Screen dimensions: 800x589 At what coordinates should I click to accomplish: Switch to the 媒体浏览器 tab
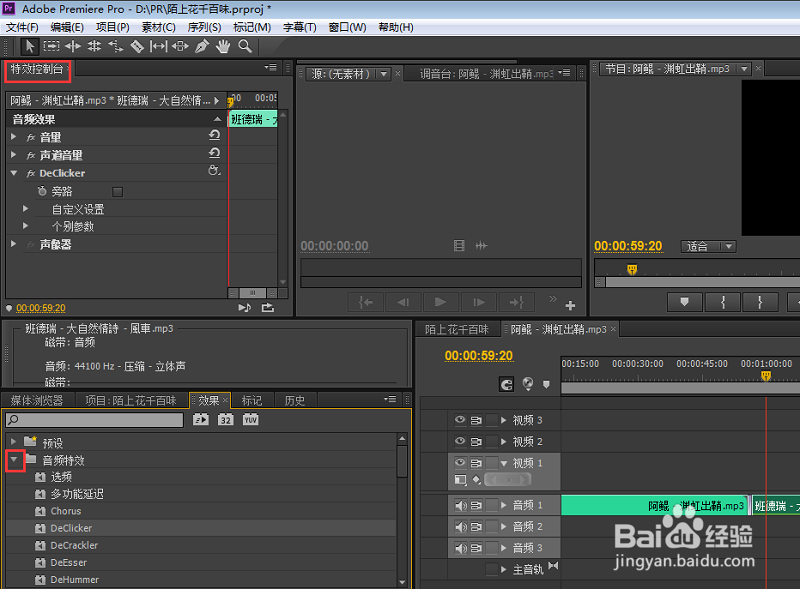(37, 401)
